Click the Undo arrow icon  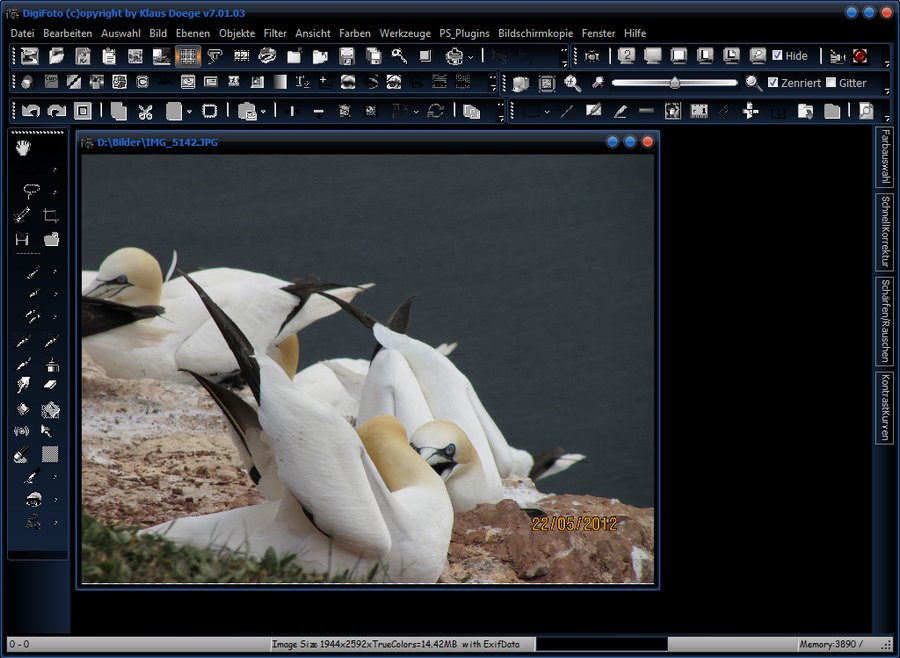point(31,111)
